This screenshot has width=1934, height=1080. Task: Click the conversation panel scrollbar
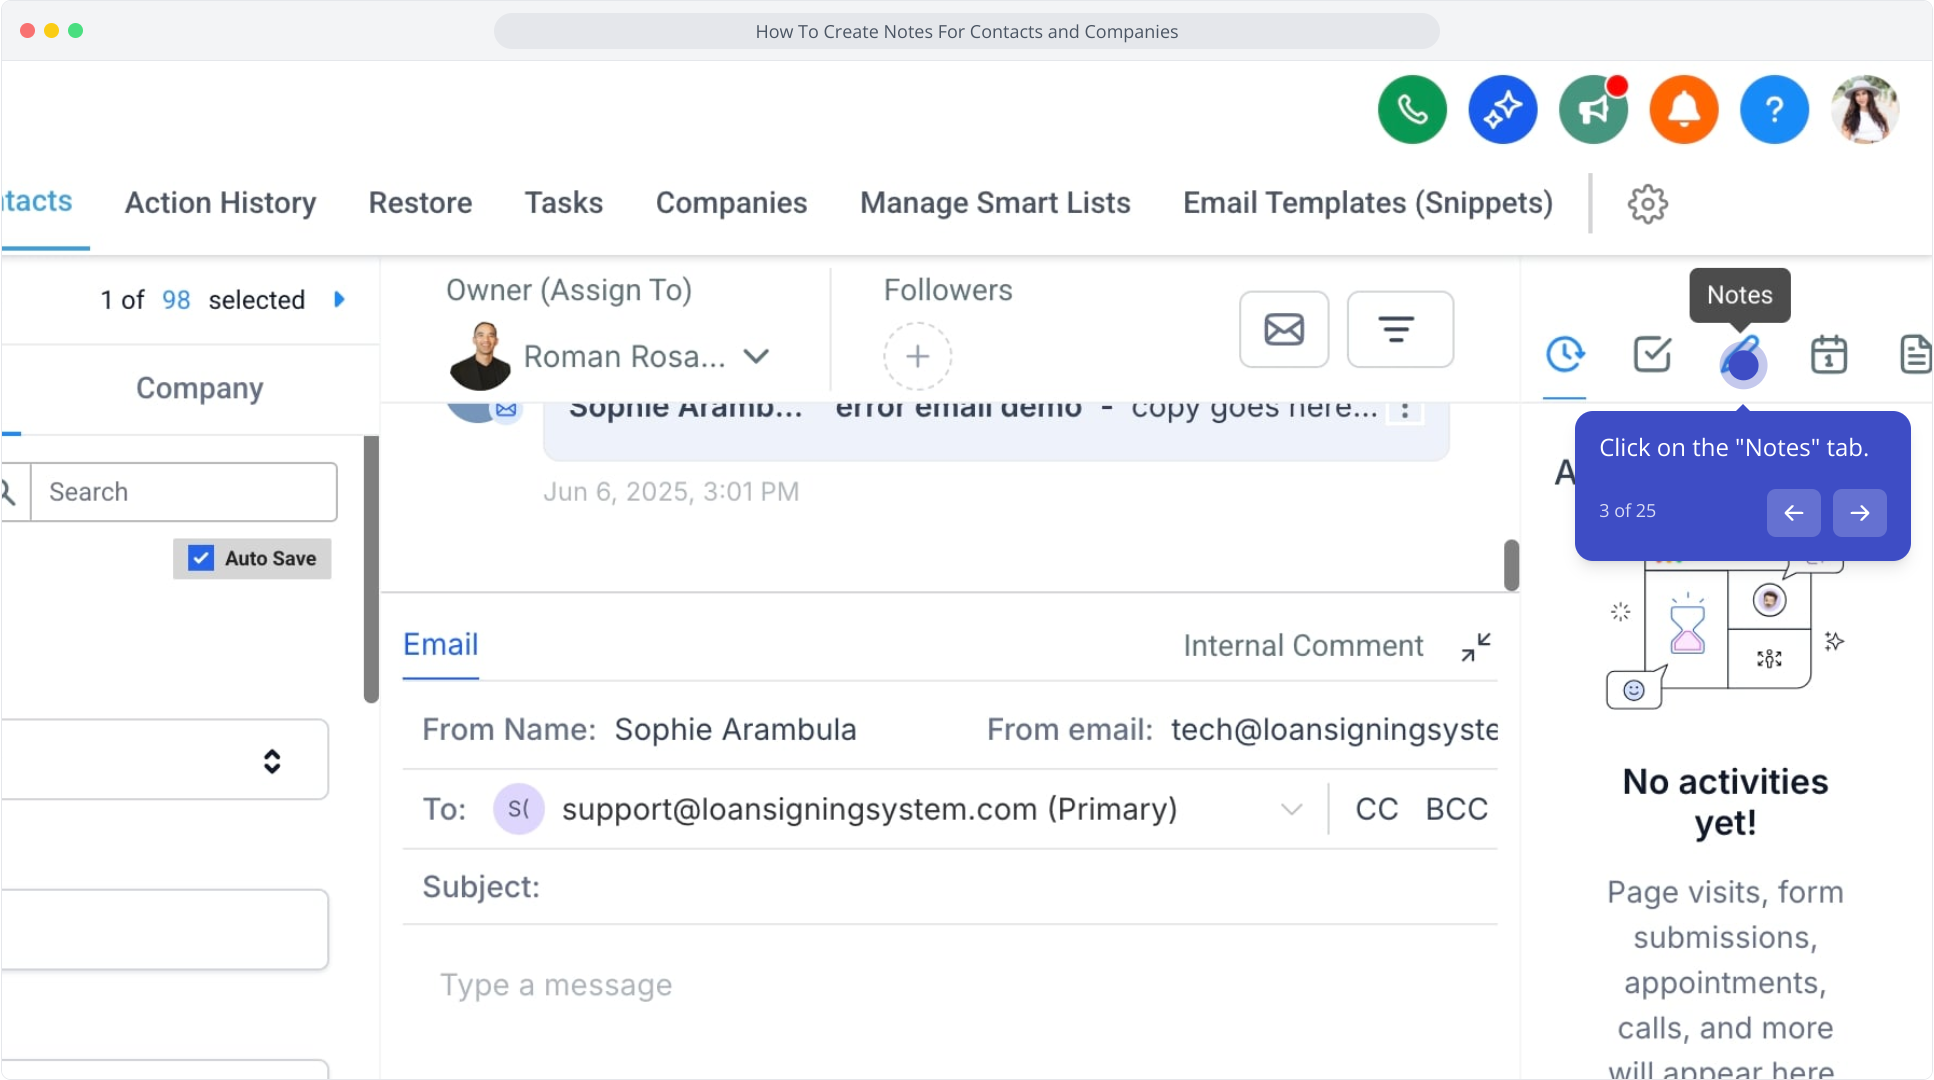tap(1511, 565)
